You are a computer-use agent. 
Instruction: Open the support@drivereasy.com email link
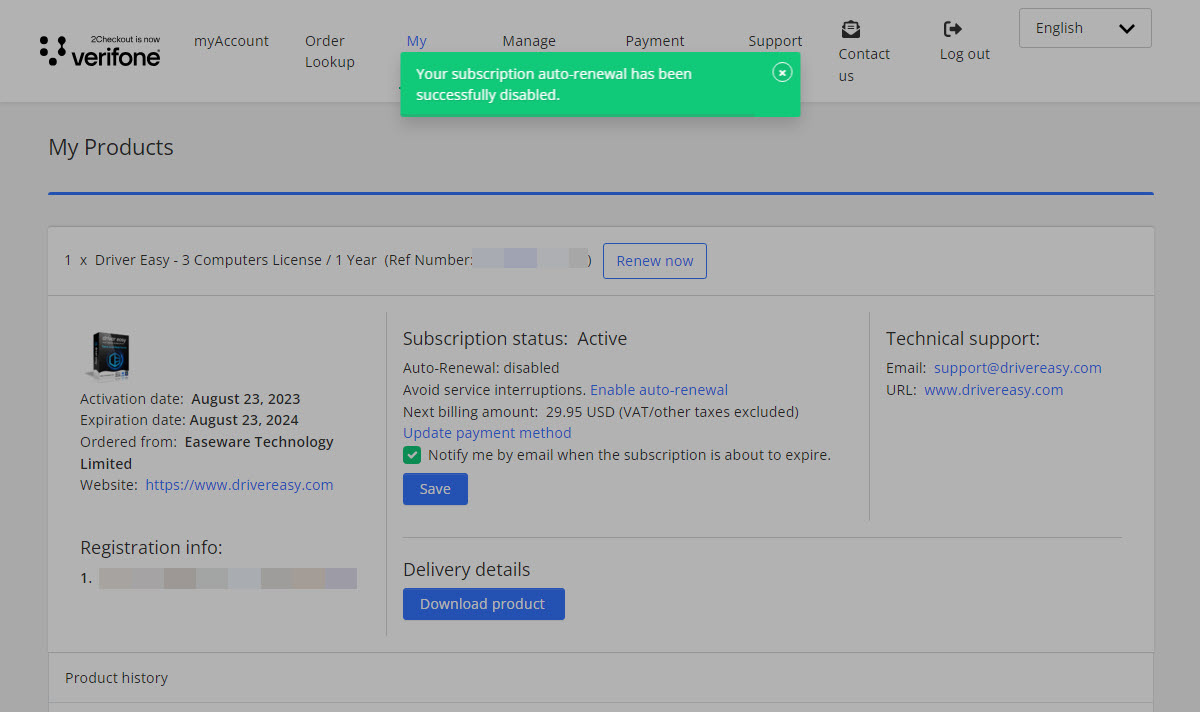(x=1017, y=368)
